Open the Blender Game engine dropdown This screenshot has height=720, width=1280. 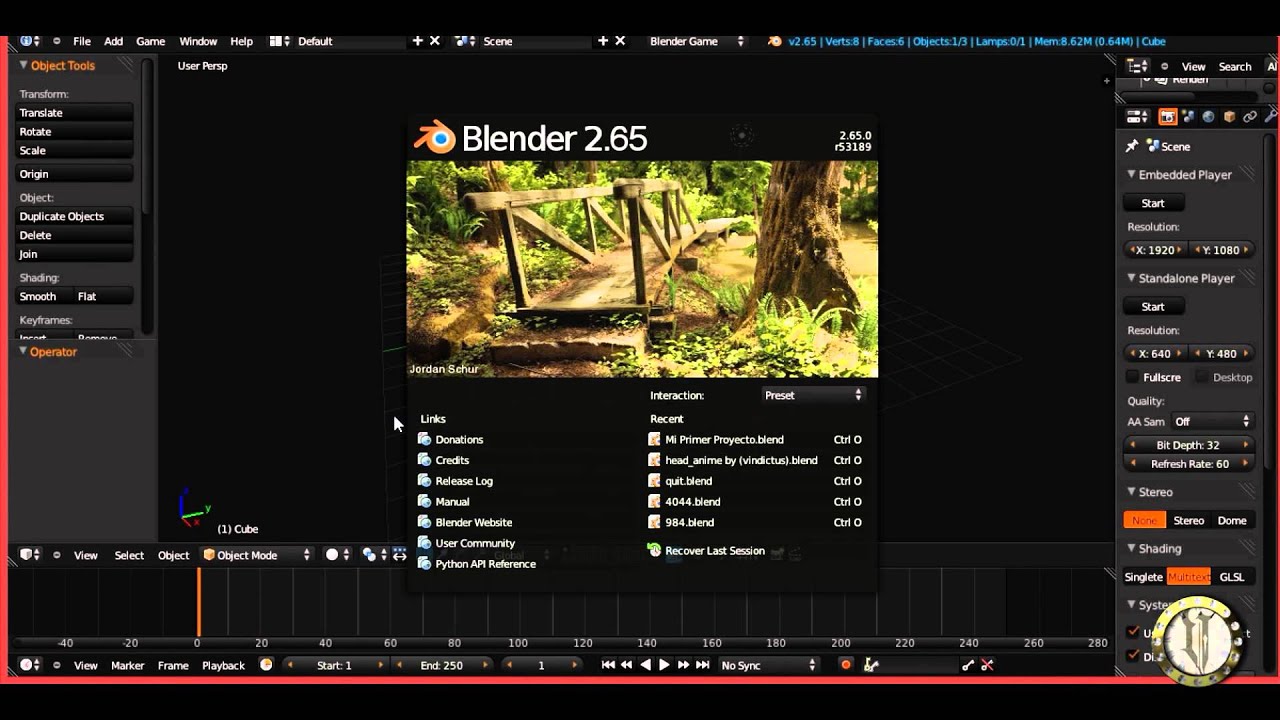(697, 41)
